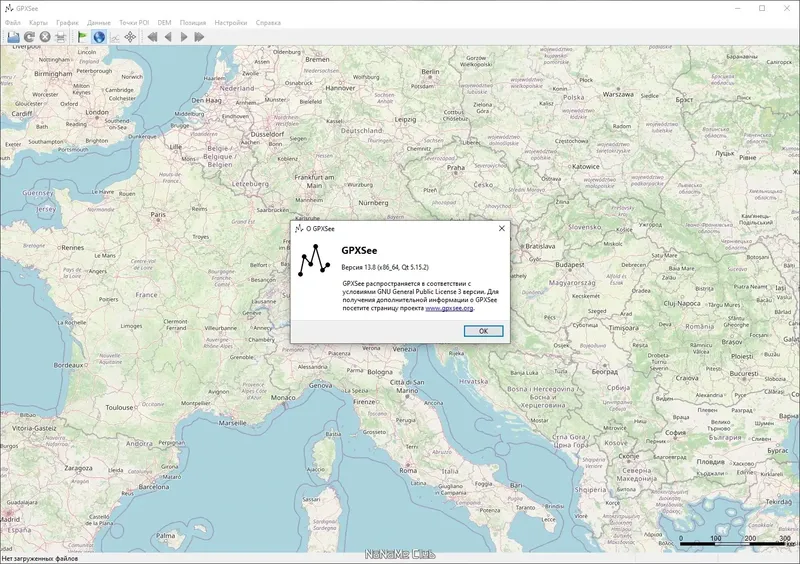This screenshot has height=564, width=800.
Task: Click the status bar text 'Нет загруженных файлов'
Action: pos(40,558)
